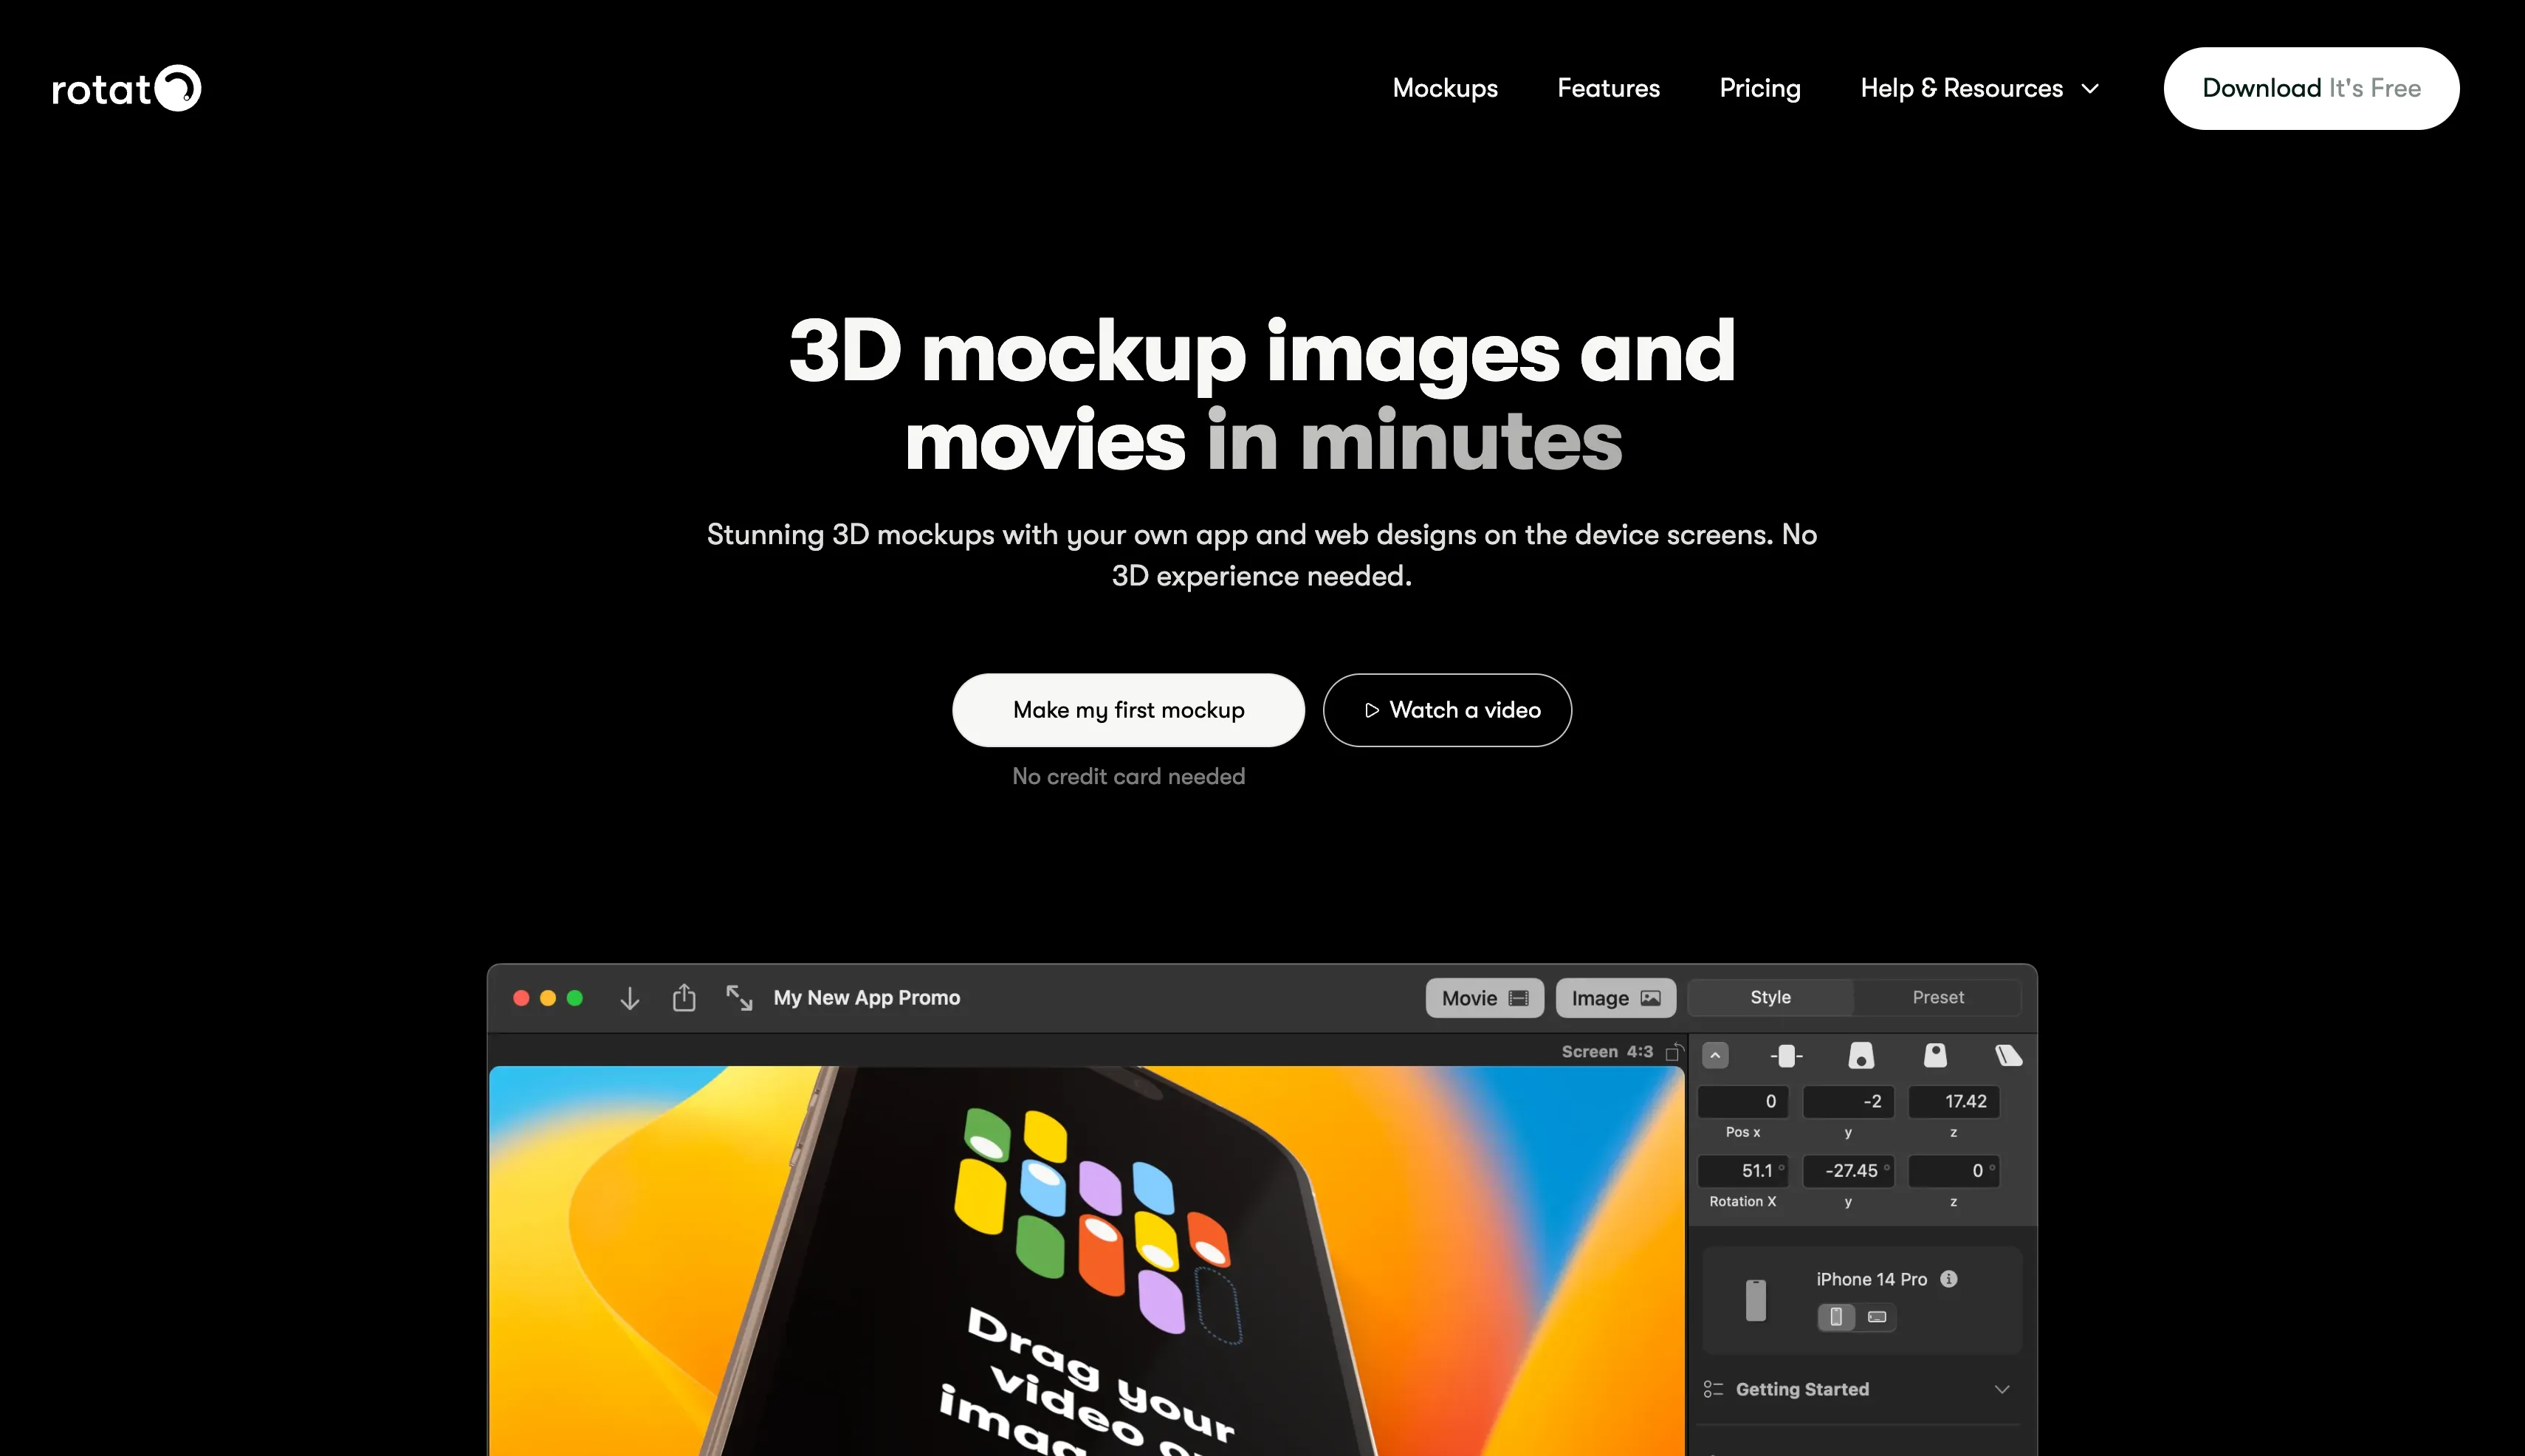Click the expand arrows fullscreen icon

tap(739, 998)
